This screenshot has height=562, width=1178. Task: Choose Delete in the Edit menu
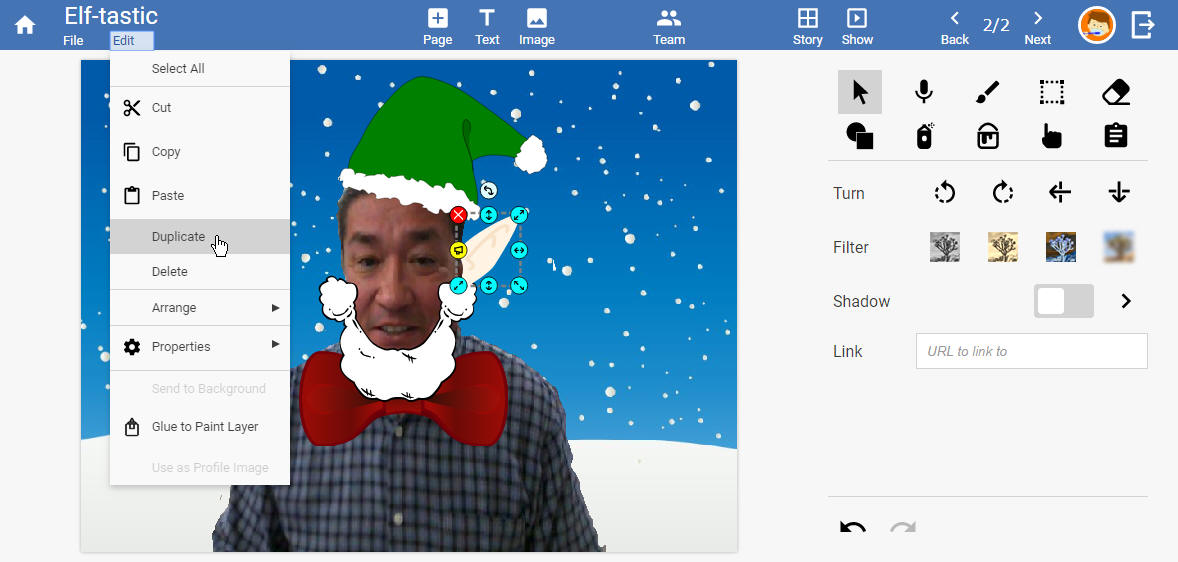click(x=200, y=271)
